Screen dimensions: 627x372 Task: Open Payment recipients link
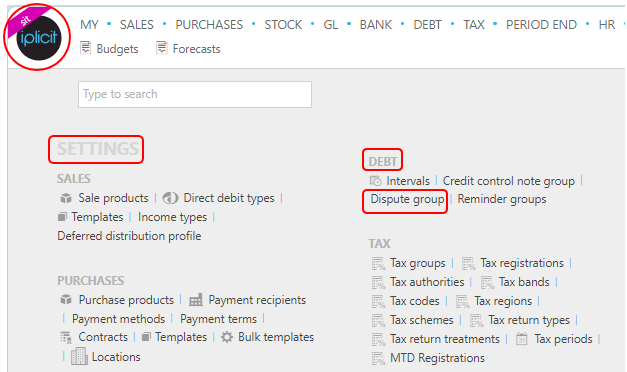point(257,300)
